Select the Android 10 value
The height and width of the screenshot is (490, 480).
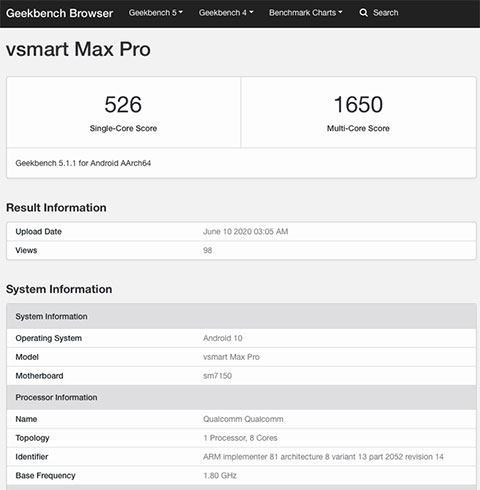223,338
